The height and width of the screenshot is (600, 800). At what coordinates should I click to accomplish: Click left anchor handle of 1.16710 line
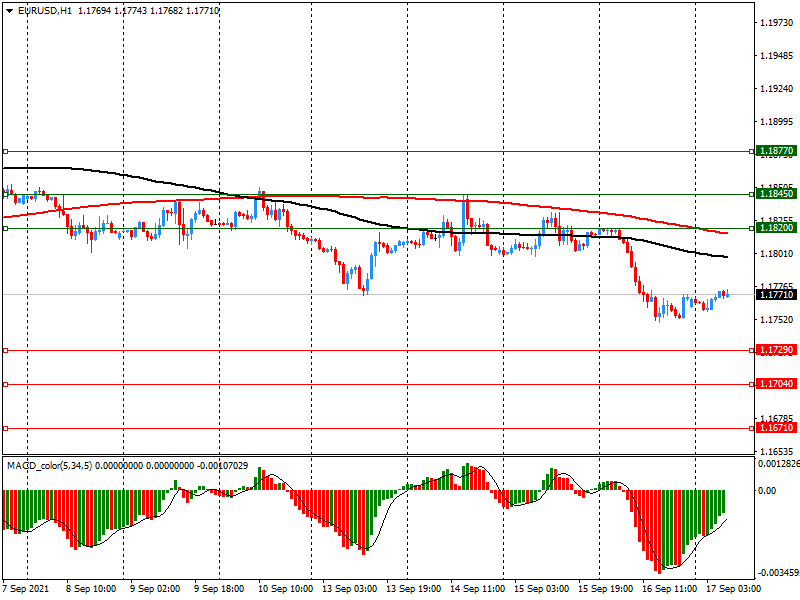point(6,428)
